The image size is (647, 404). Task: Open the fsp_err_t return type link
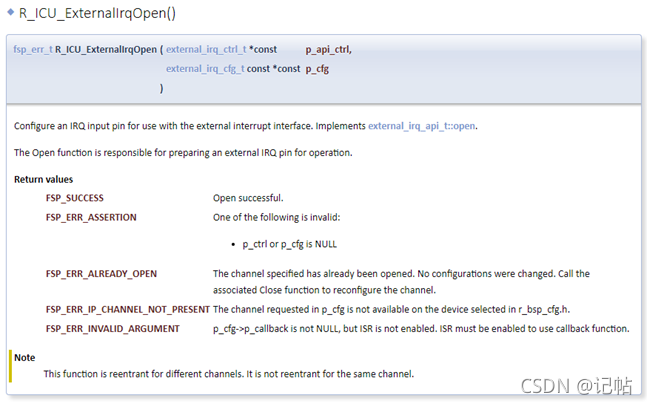point(33,50)
